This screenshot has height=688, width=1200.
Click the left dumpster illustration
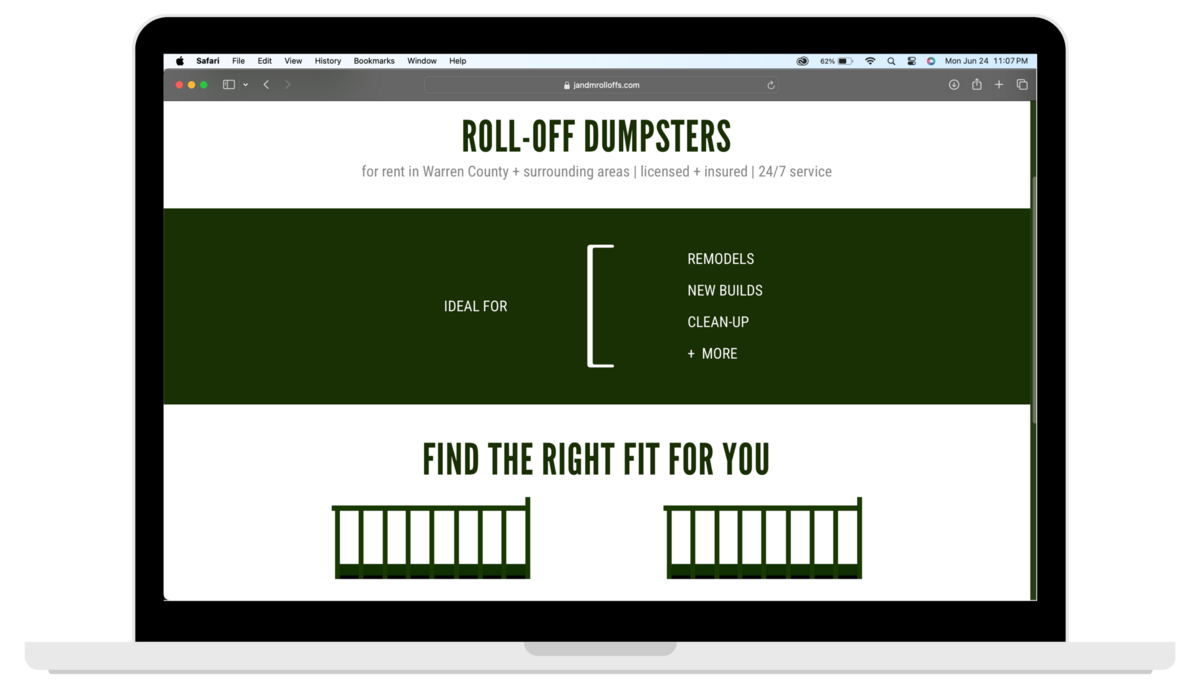(x=431, y=538)
